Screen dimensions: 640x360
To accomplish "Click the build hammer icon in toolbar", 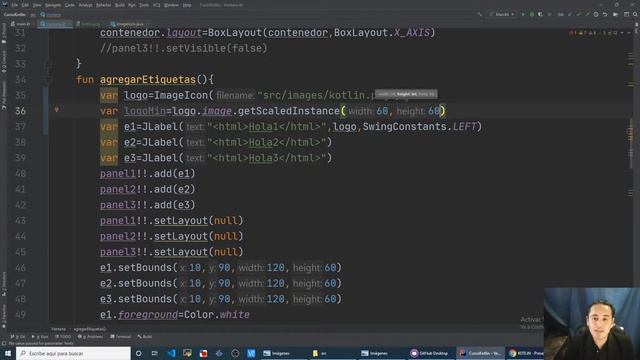I will pos(480,14).
